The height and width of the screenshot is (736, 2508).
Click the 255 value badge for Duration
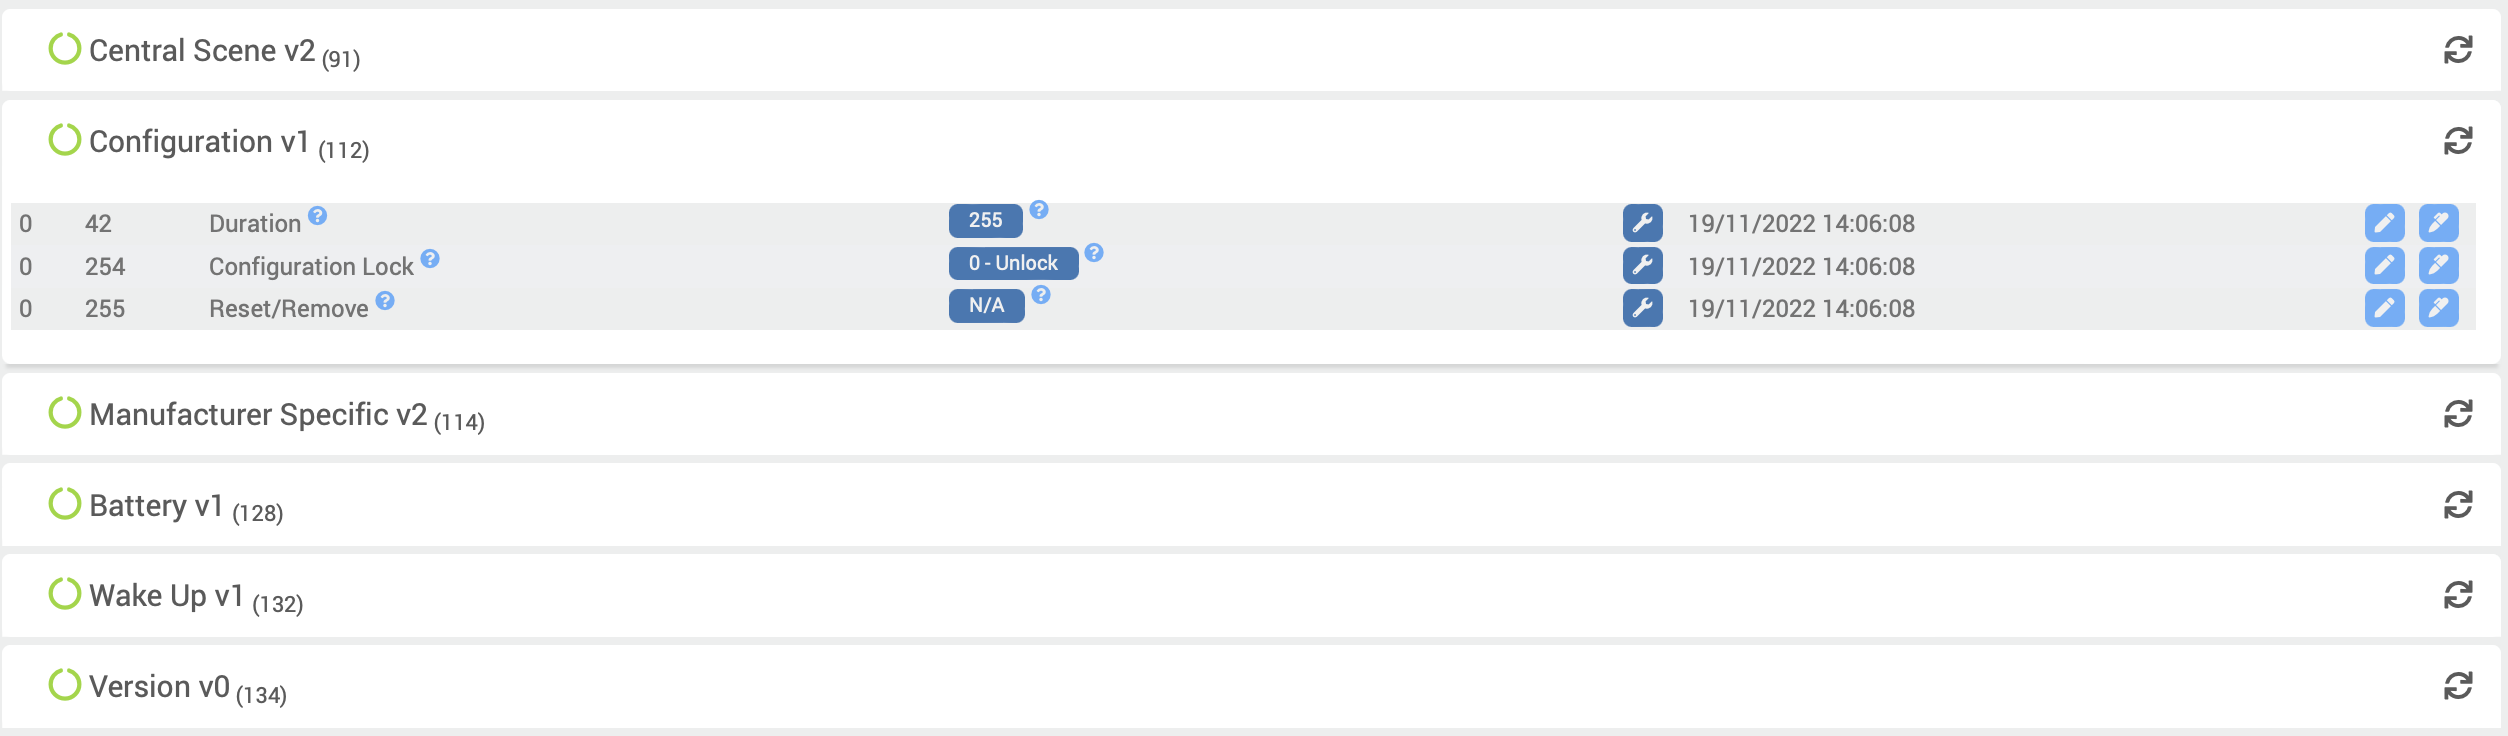click(985, 221)
